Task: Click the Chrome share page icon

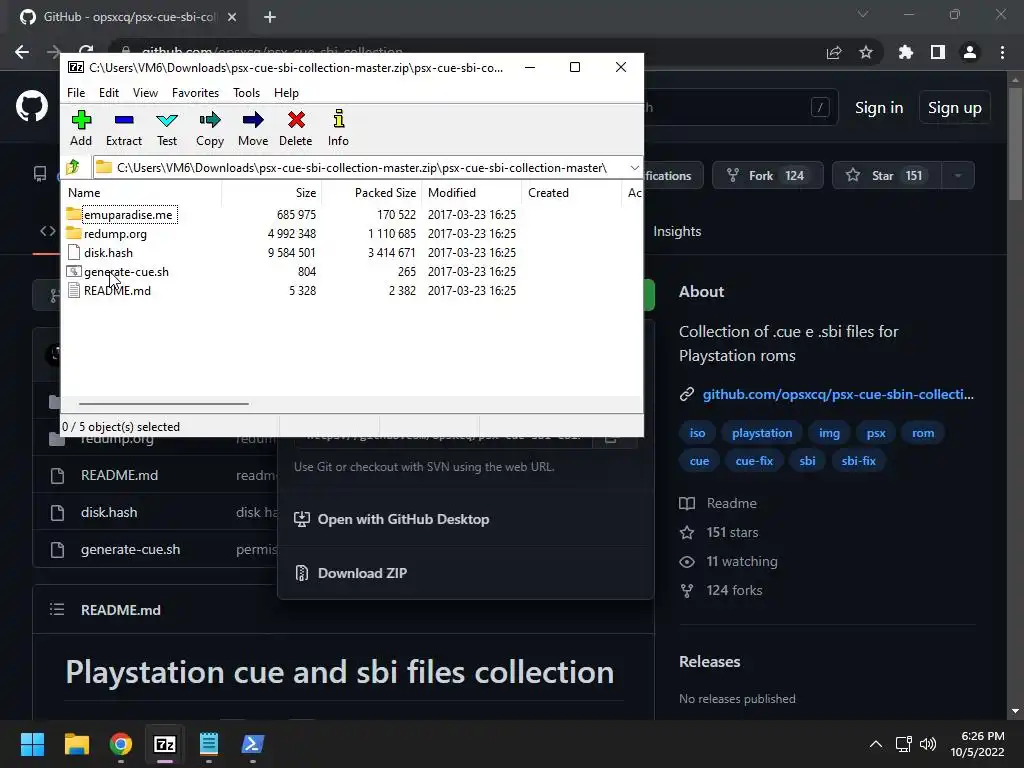Action: coord(834,52)
